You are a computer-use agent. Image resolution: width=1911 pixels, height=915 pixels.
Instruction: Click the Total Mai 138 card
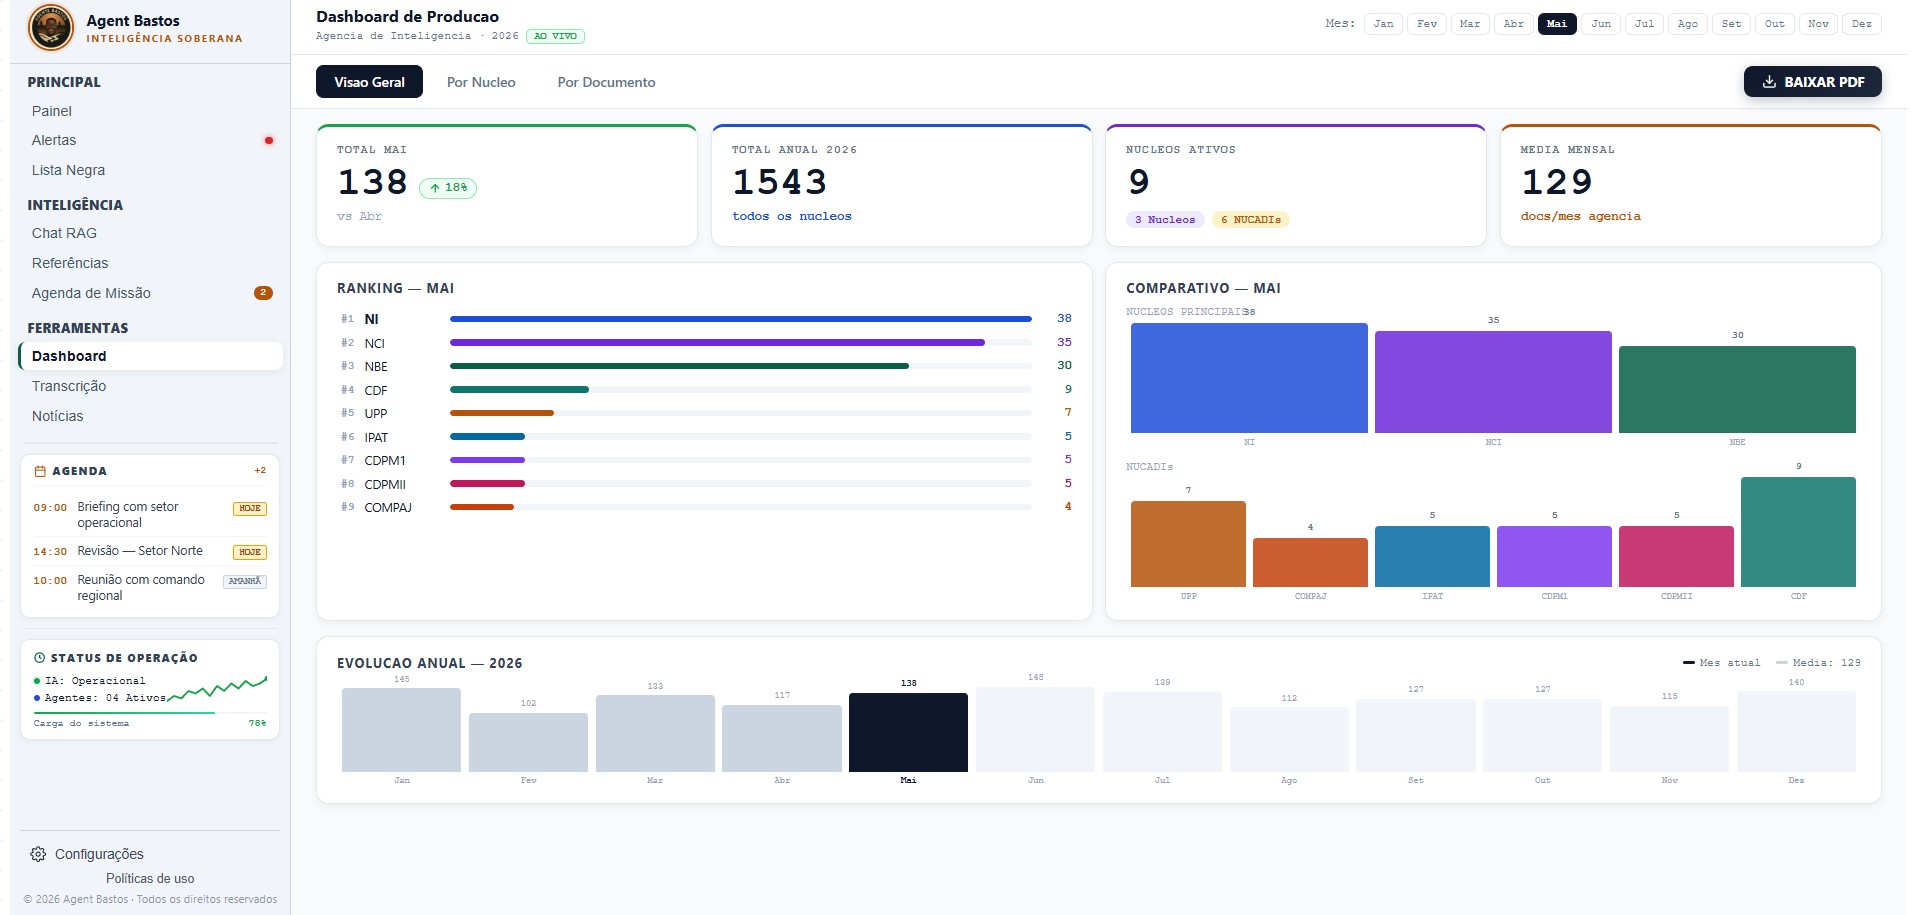tap(507, 185)
